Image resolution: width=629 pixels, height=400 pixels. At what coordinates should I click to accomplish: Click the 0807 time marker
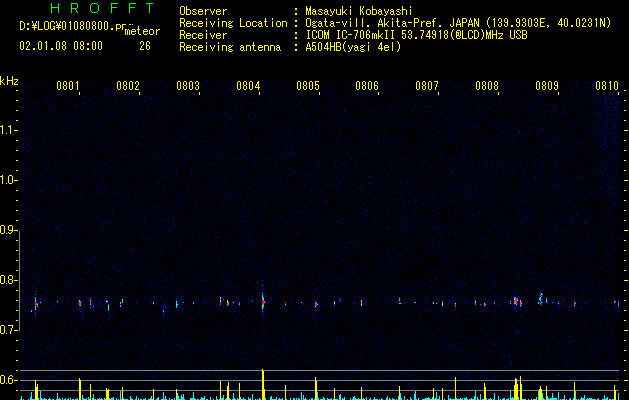tap(427, 85)
